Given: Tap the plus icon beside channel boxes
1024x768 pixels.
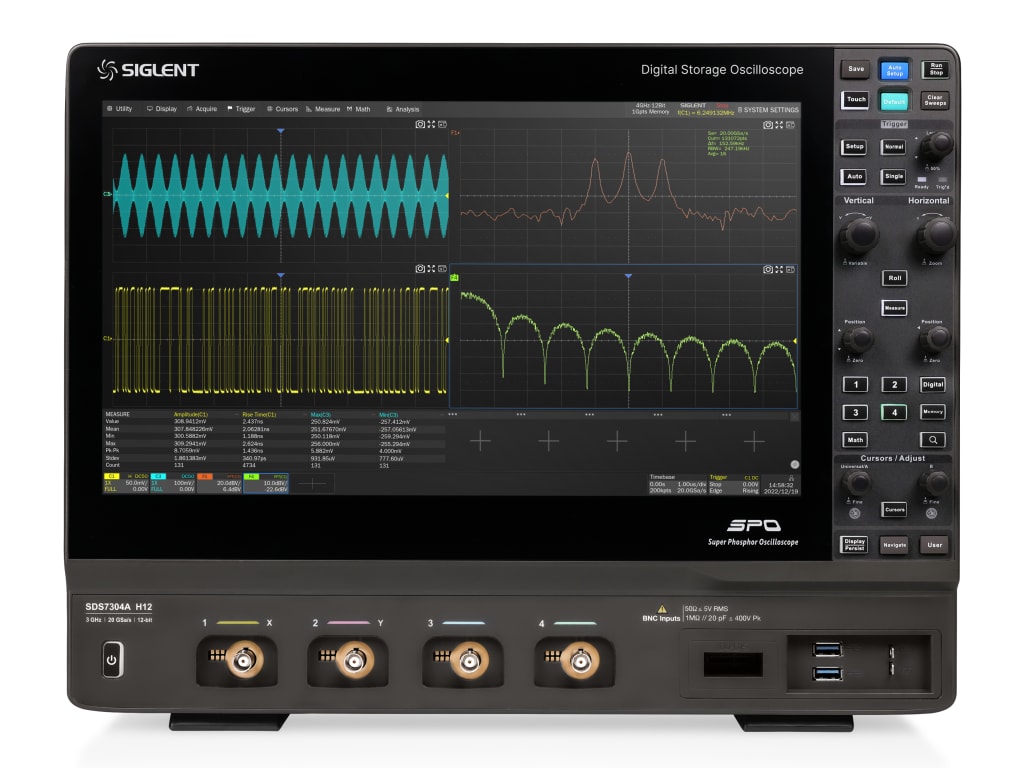Looking at the screenshot, I should pos(313,483).
